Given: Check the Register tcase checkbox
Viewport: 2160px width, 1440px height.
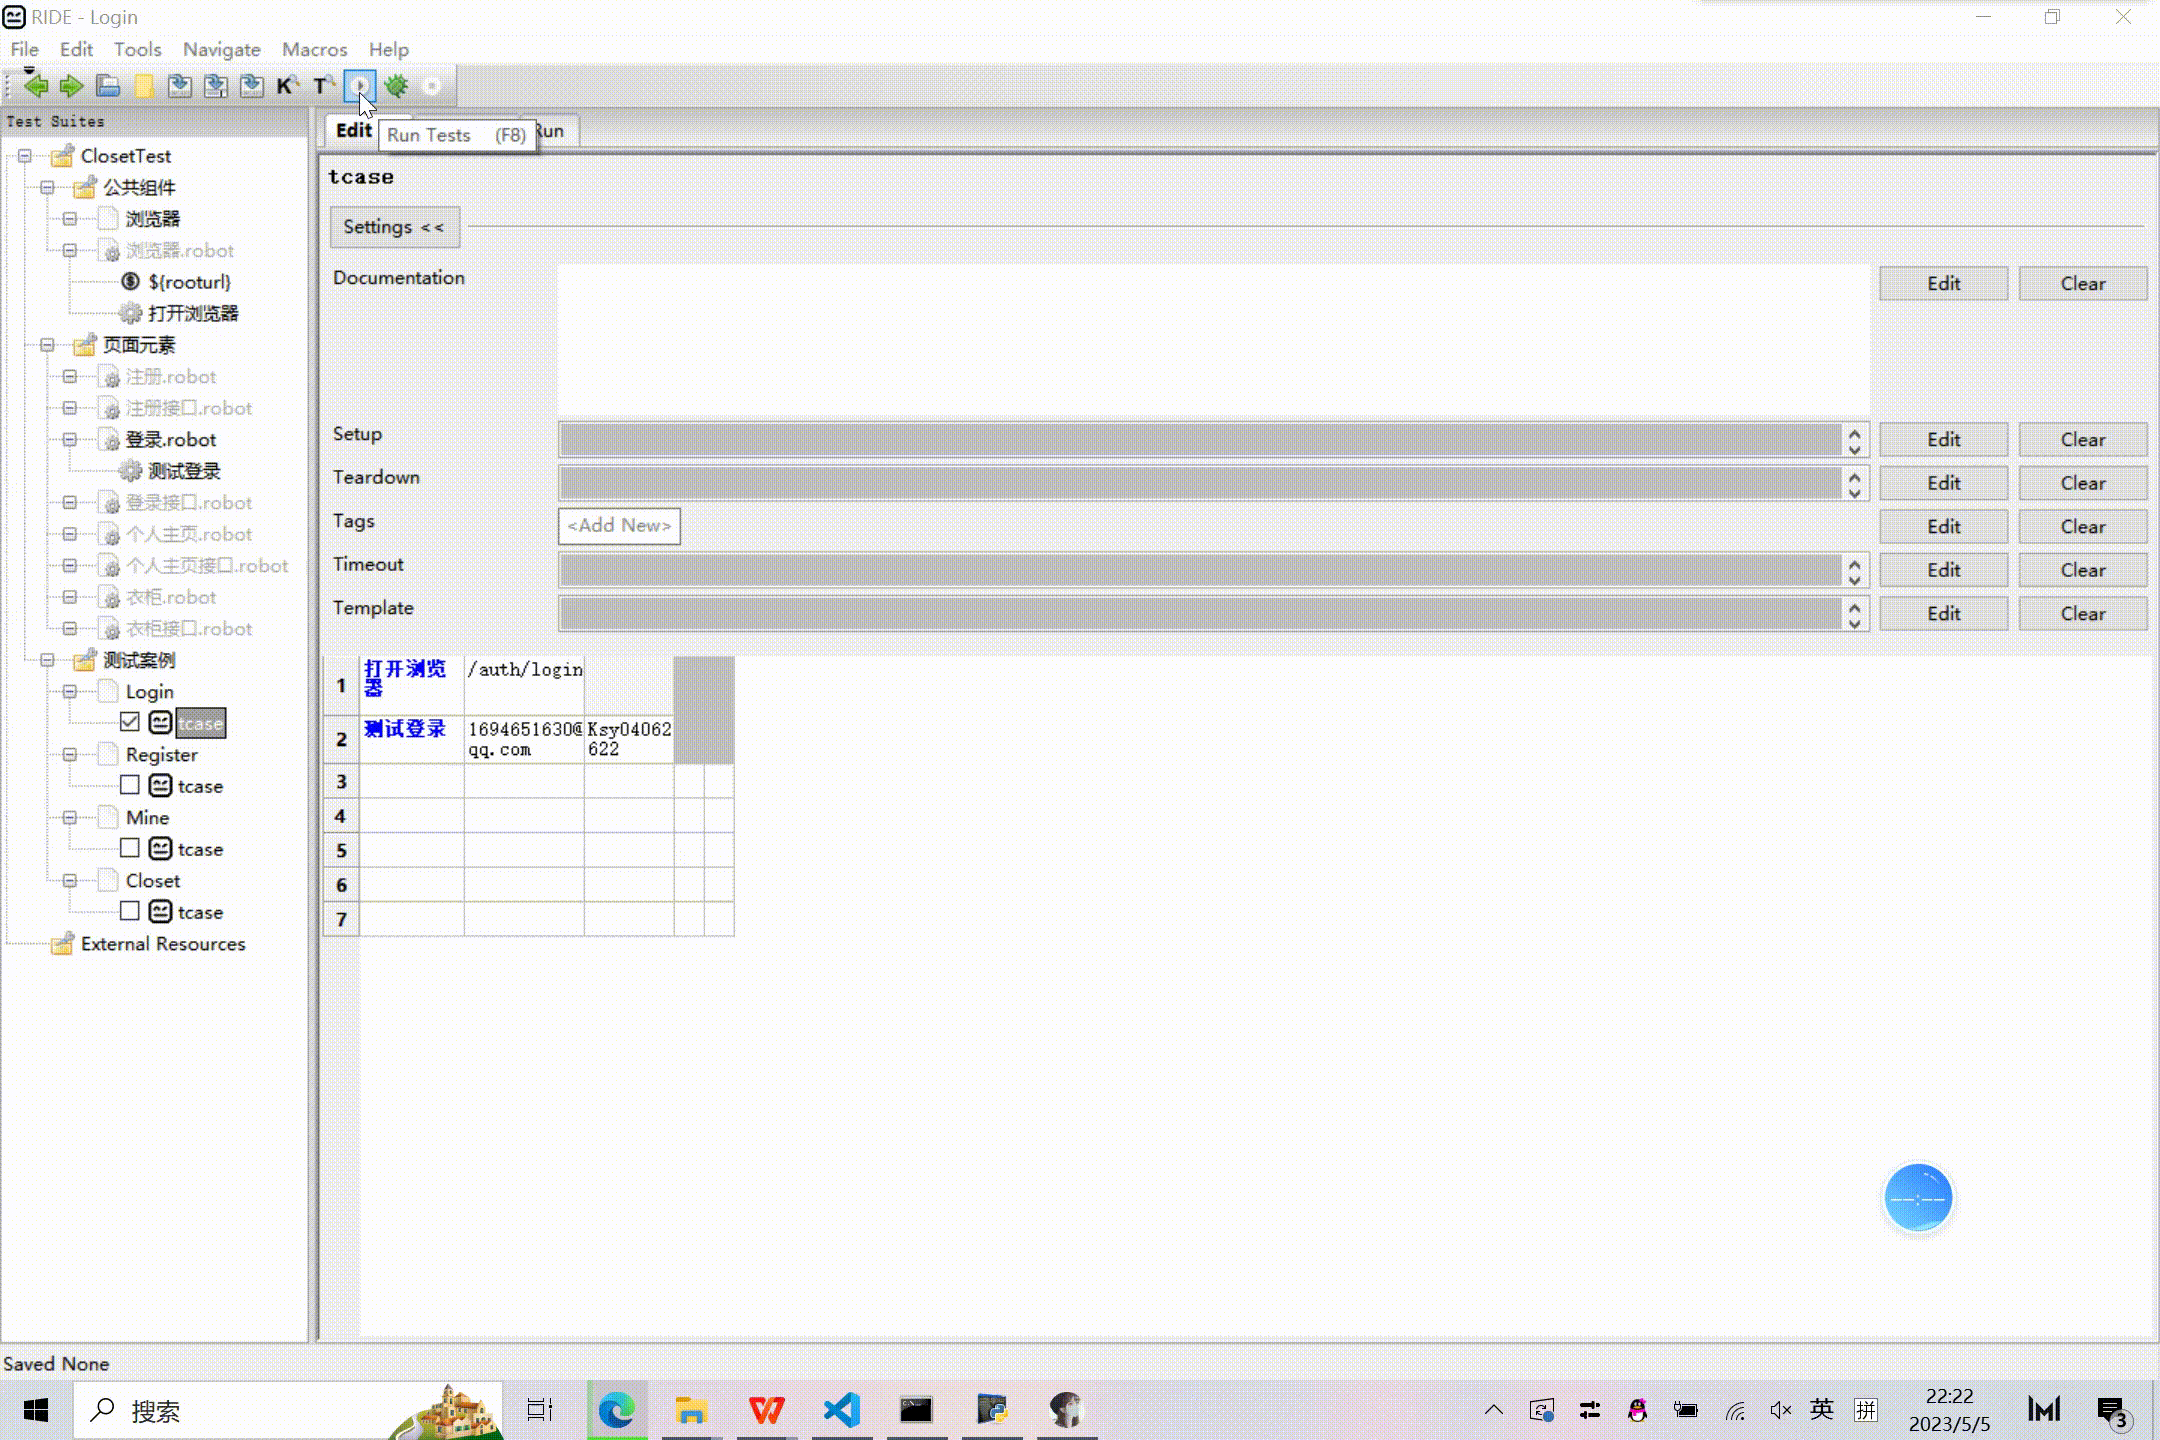Looking at the screenshot, I should point(130,785).
